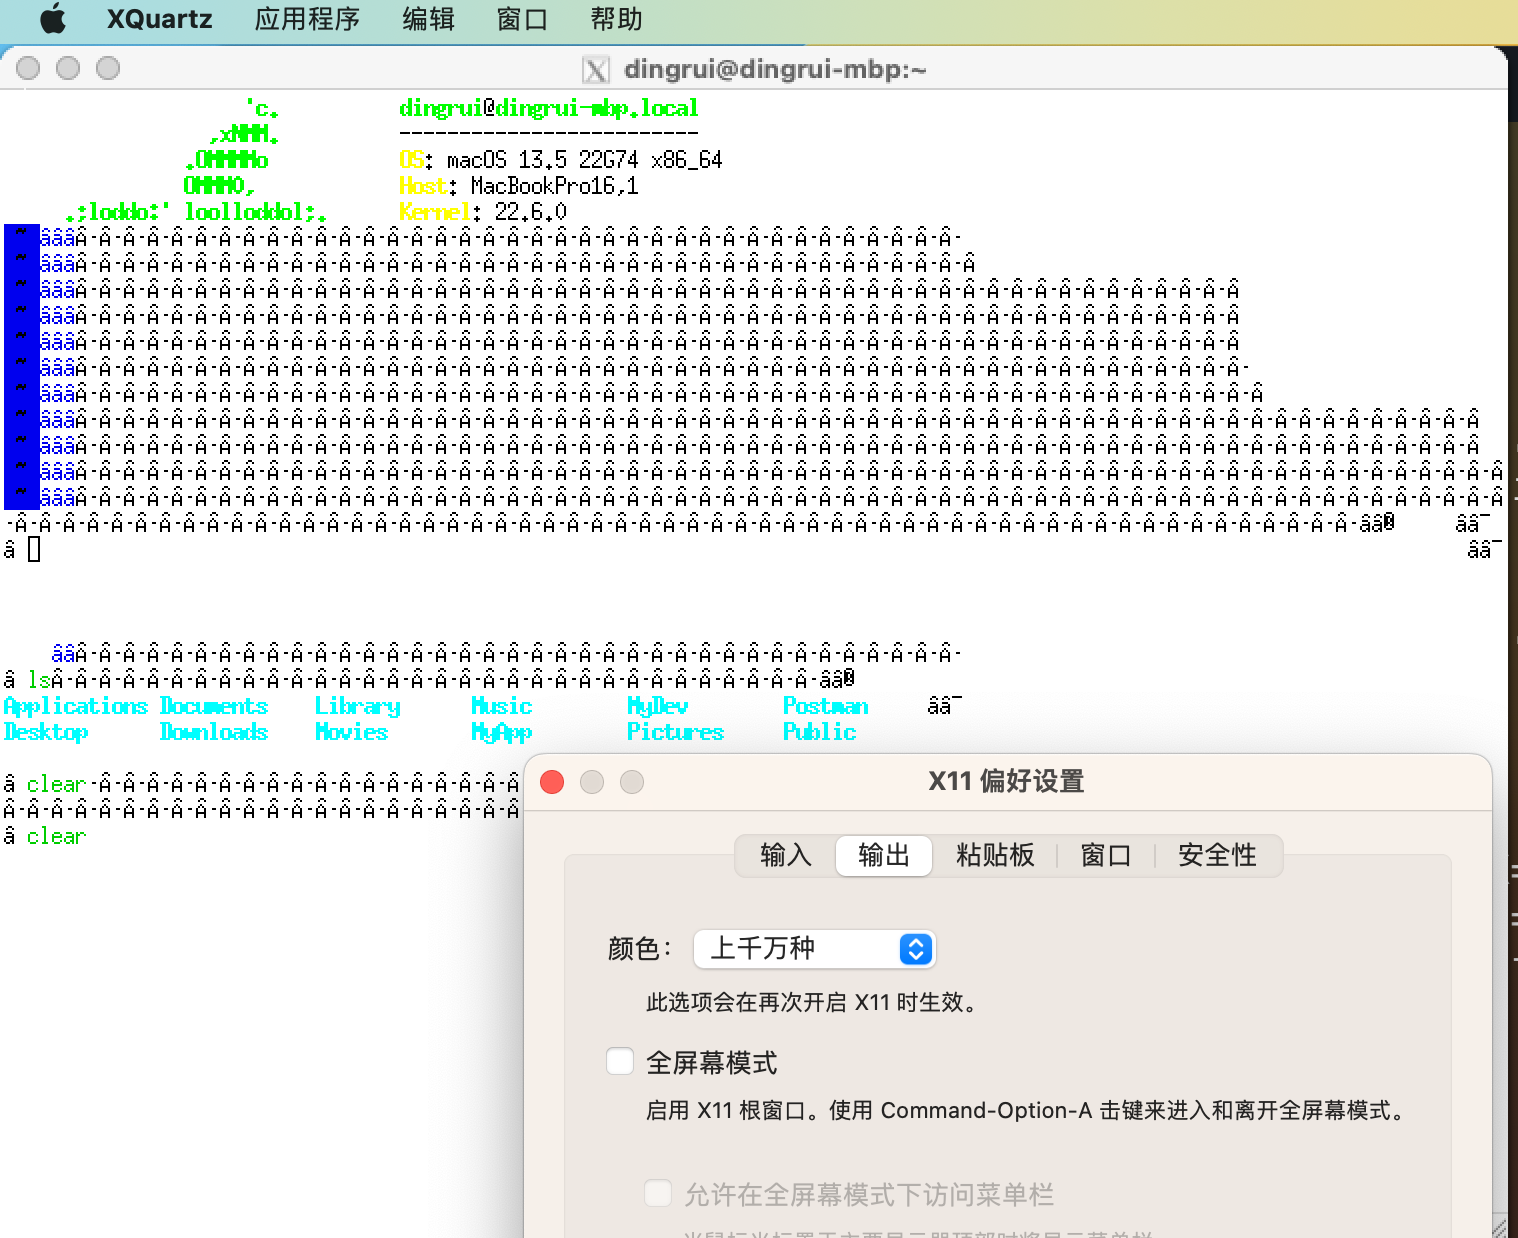Click the X11 icon in terminal title

tap(596, 70)
